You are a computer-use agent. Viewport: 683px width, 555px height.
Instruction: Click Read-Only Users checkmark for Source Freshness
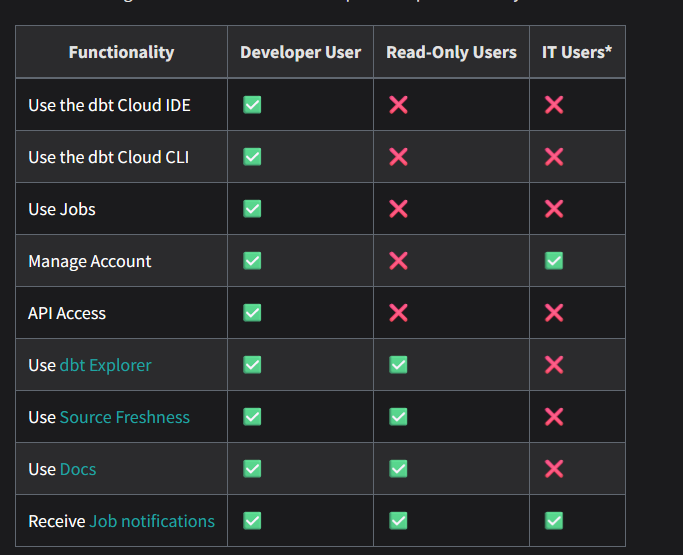point(398,416)
